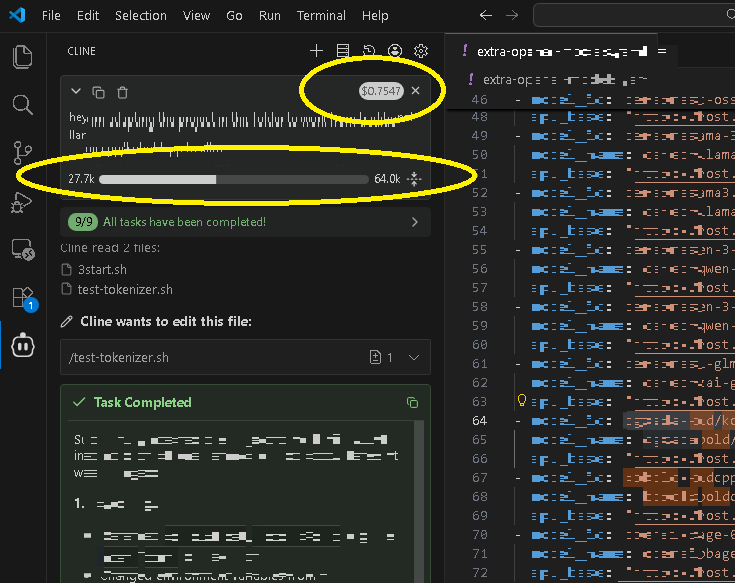Collapse the task header chevron

pos(76,92)
